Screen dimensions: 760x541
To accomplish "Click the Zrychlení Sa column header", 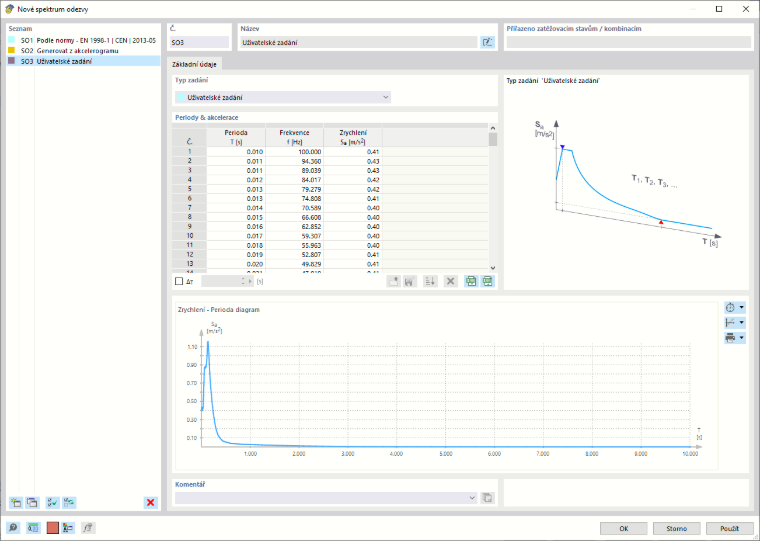I will (353, 137).
